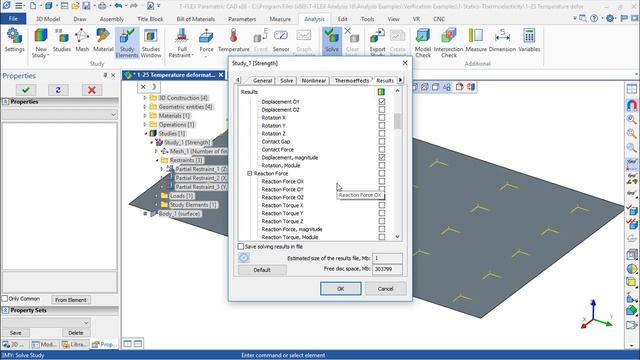Toggle Study Elements display
Screen dimensions: 640x360
click(127, 42)
